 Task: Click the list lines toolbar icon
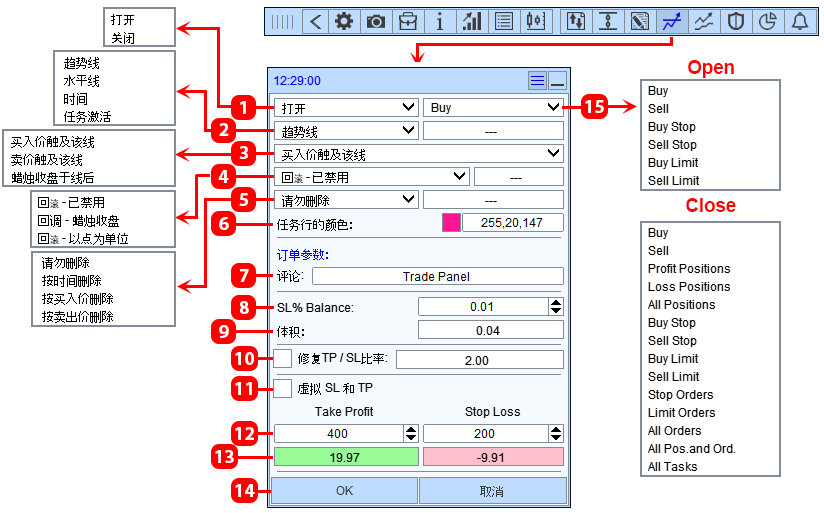(x=504, y=22)
